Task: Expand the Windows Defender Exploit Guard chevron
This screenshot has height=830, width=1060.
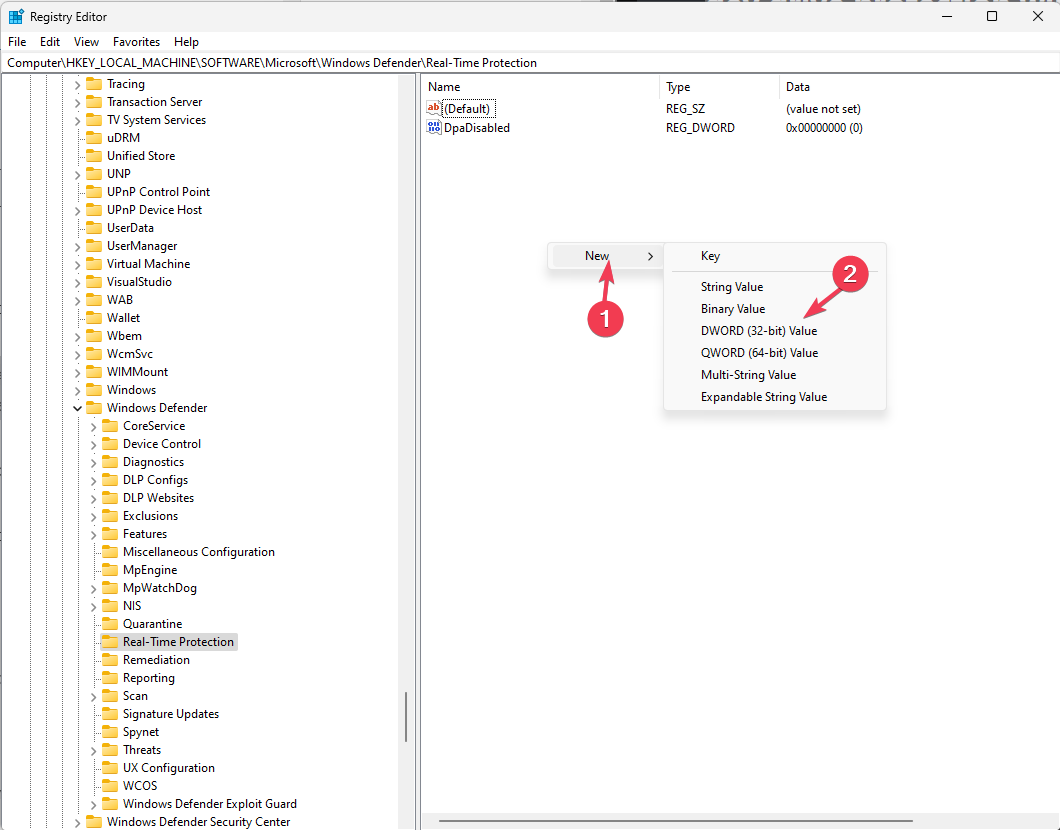Action: [x=93, y=804]
